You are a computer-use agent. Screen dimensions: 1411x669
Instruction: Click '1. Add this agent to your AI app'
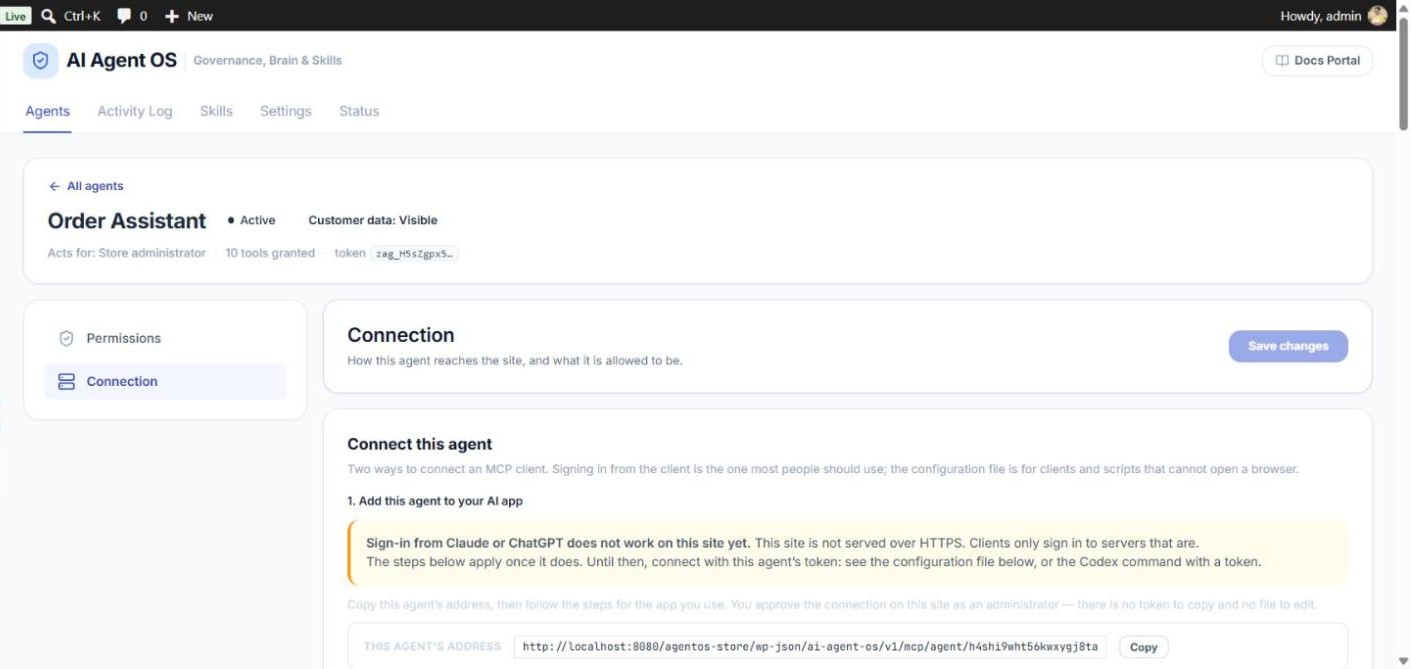(435, 501)
